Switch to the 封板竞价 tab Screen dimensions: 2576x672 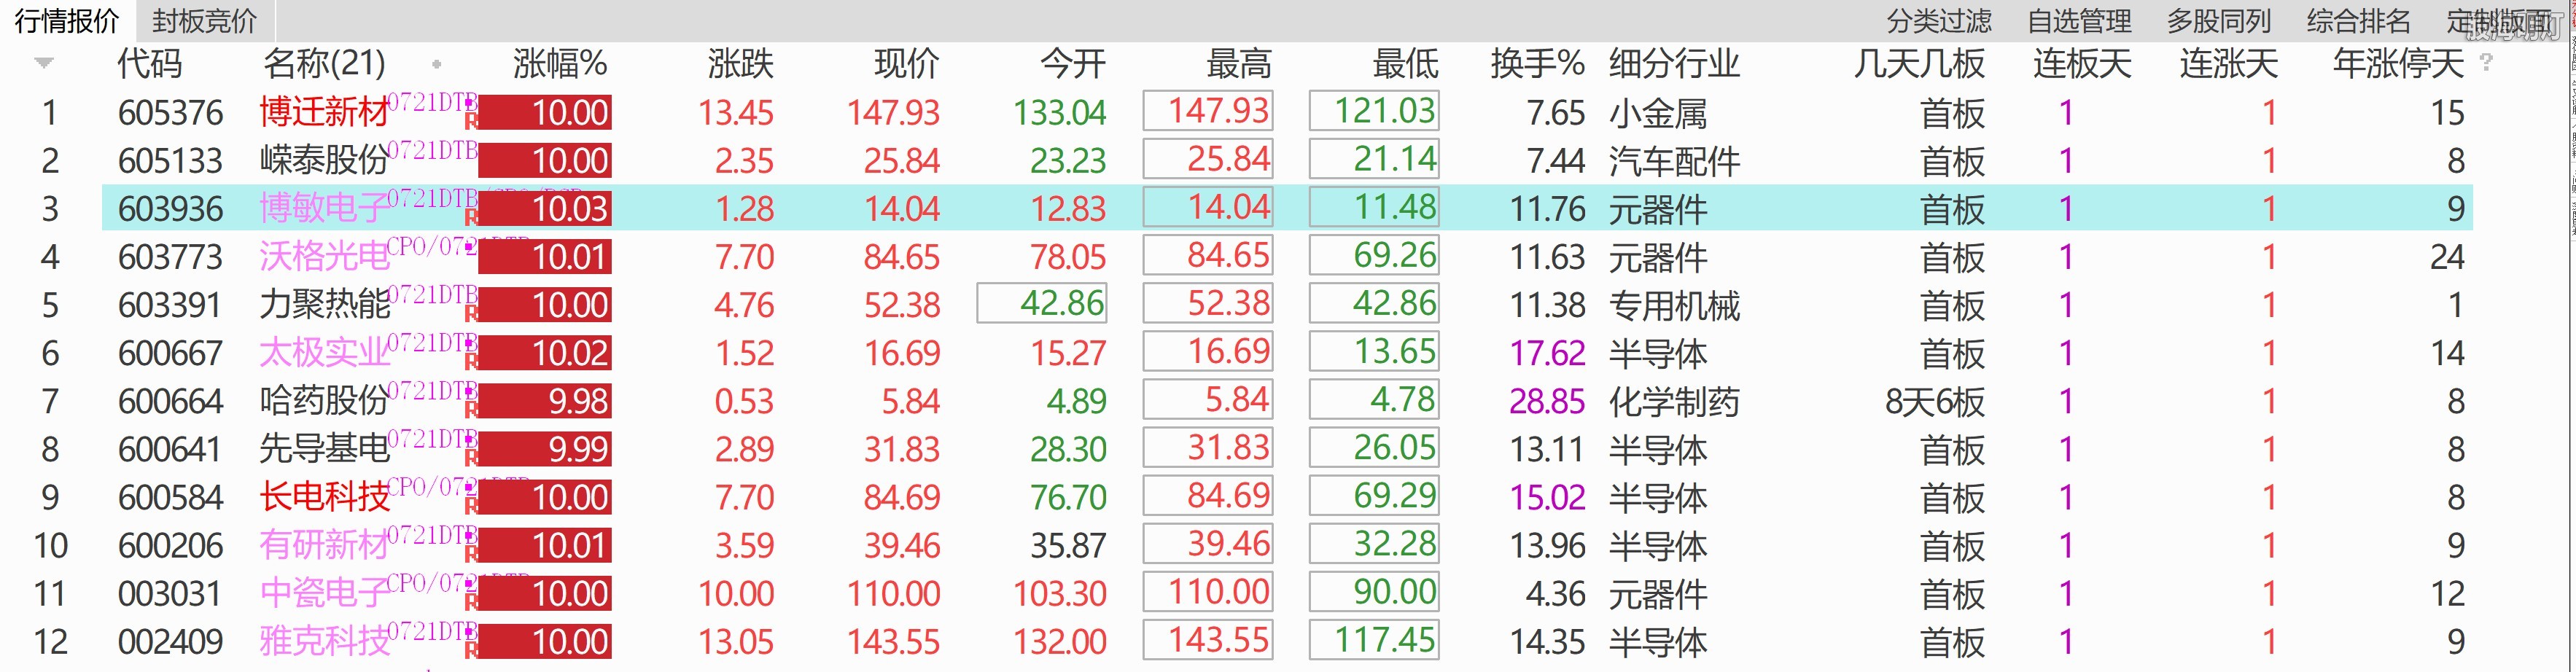click(204, 20)
